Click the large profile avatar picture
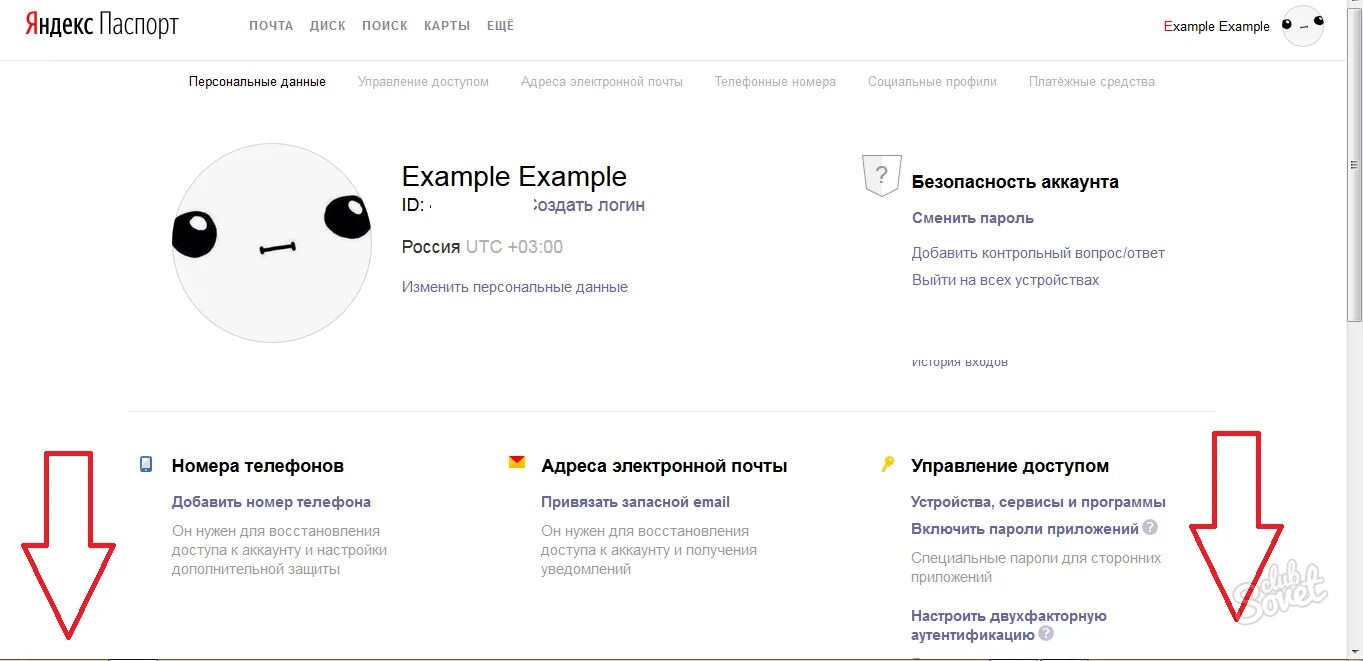This screenshot has height=661, width=1363. point(272,243)
